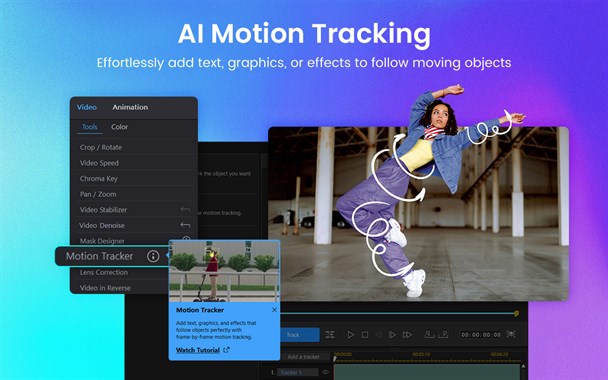Step to next frame in preview controls

(x=392, y=334)
